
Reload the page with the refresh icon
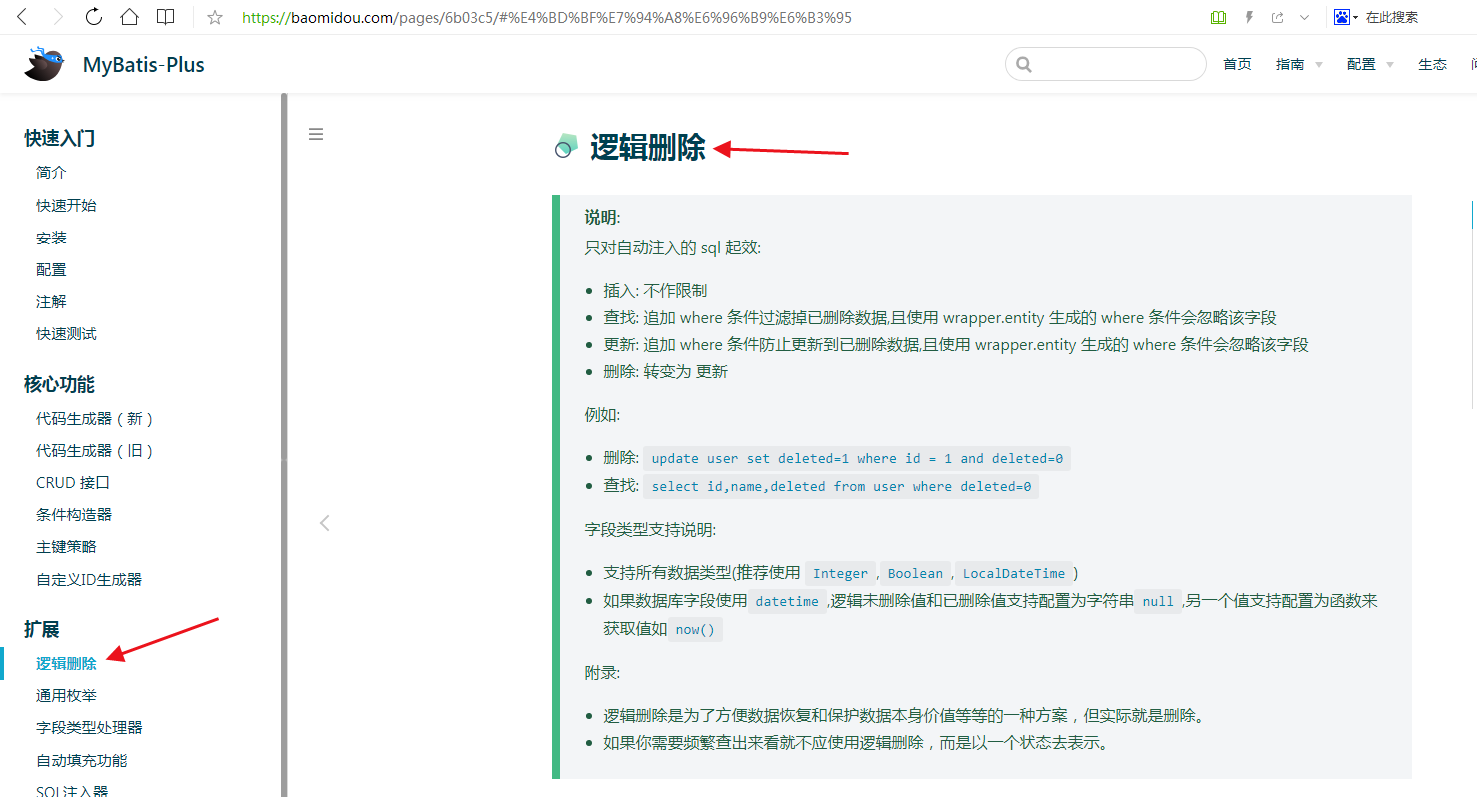pos(94,17)
